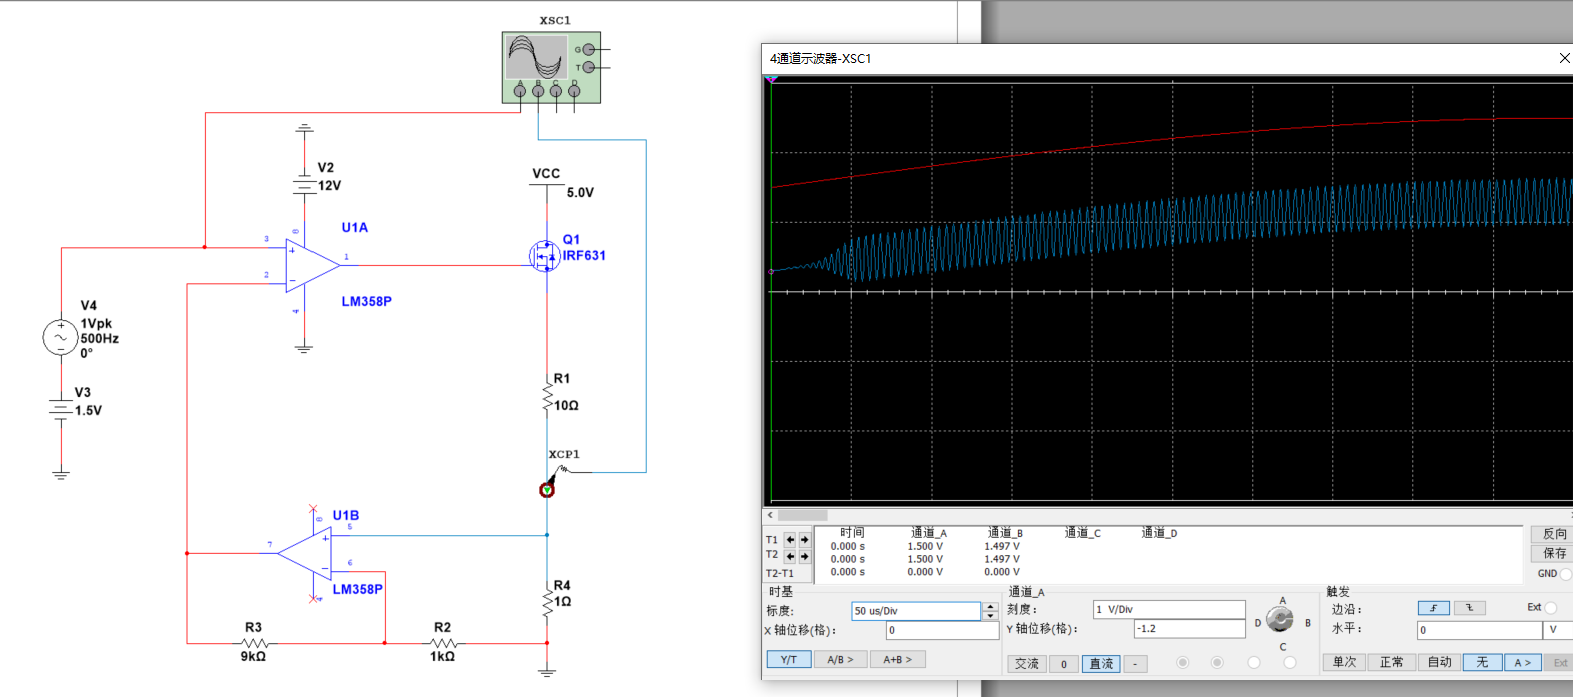
Task: Select rising edge trigger button
Action: click(x=1433, y=608)
